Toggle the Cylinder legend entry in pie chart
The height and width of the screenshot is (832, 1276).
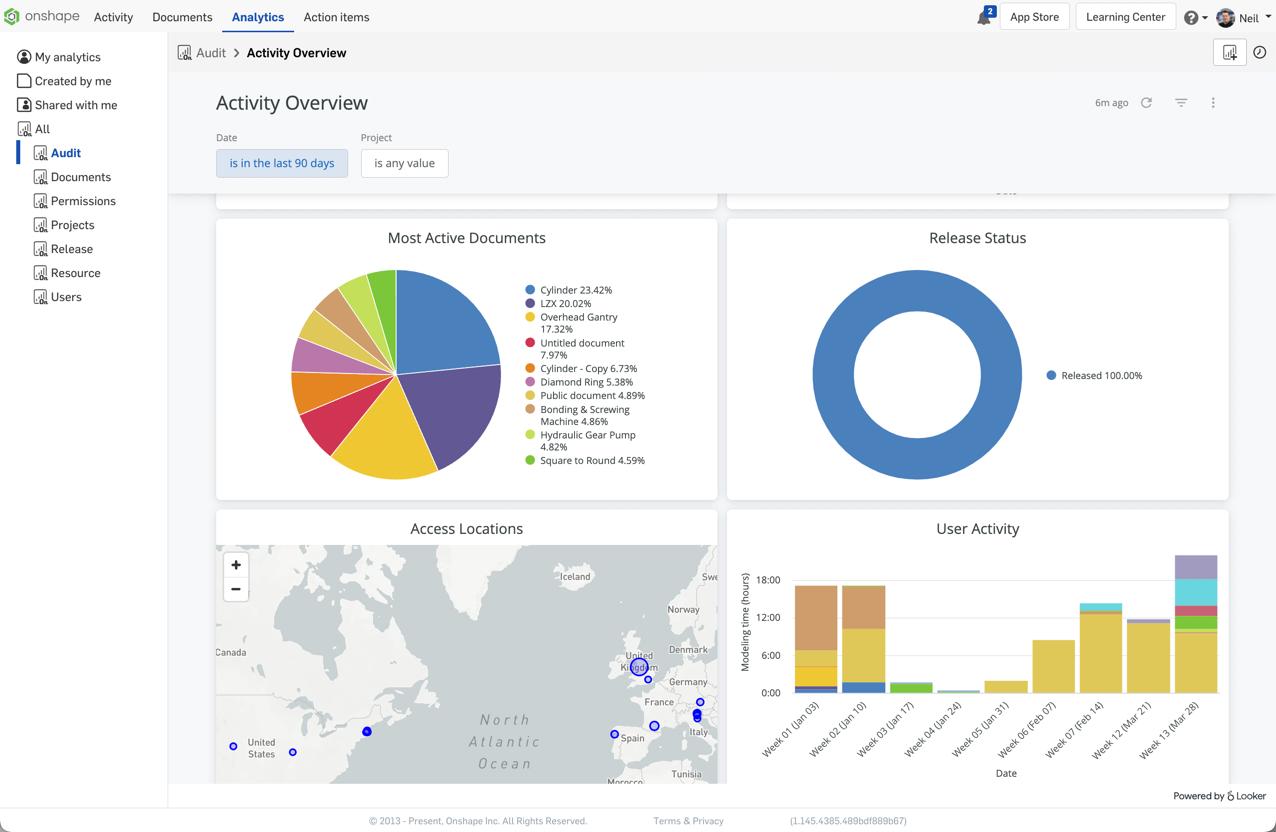[575, 290]
